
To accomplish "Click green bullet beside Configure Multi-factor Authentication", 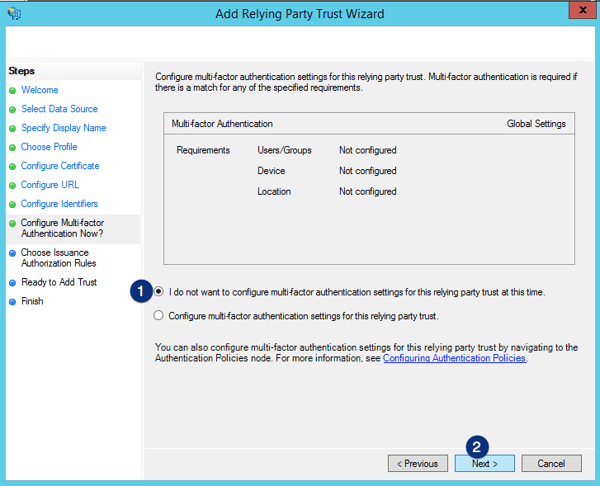I will (x=12, y=223).
